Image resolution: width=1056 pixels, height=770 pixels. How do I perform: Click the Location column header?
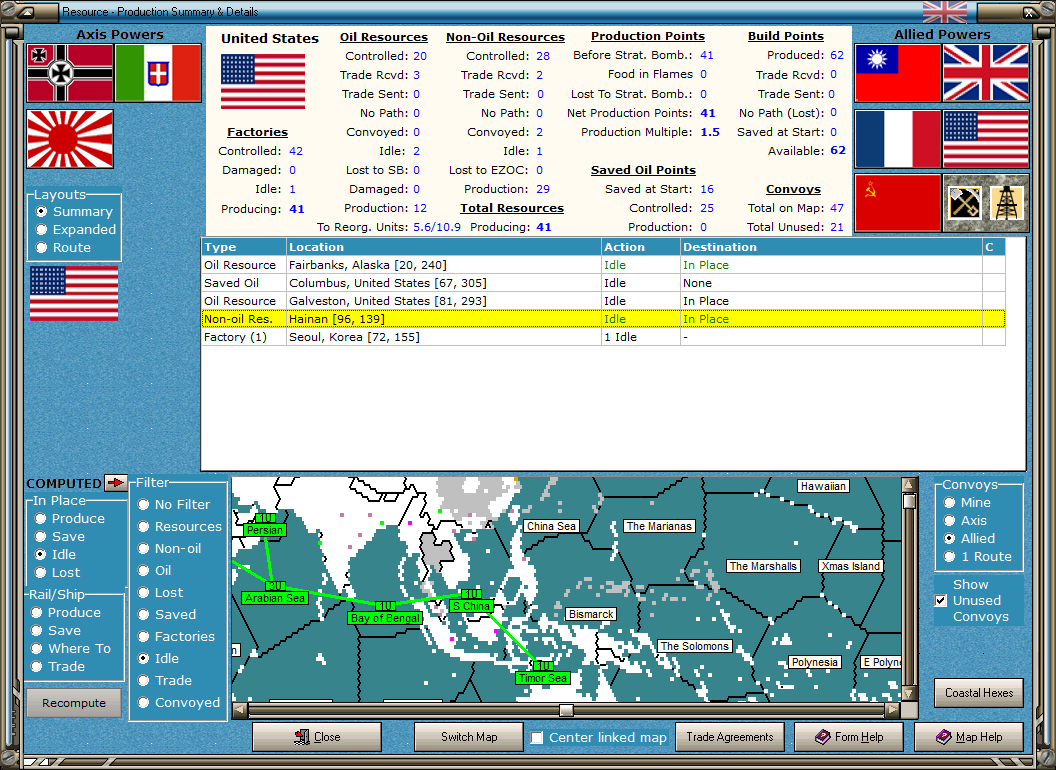[444, 247]
